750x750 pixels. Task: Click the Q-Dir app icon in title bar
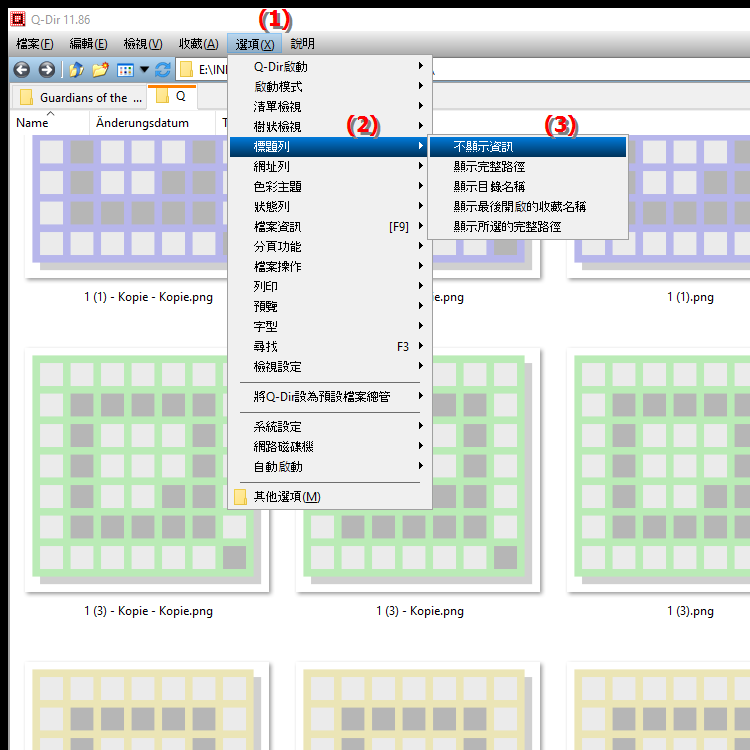(x=18, y=19)
